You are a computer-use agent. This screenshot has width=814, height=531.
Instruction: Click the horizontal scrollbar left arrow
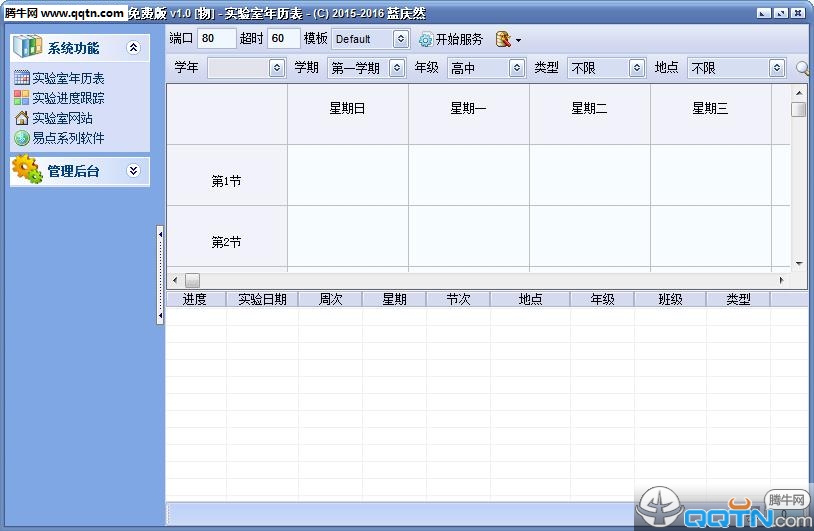coord(175,280)
